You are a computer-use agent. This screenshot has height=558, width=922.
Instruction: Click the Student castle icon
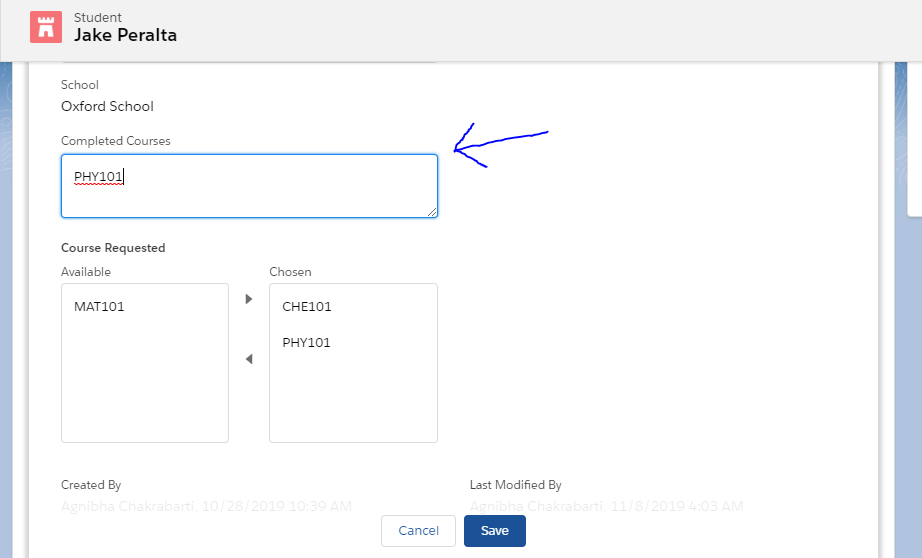pyautogui.click(x=45, y=27)
